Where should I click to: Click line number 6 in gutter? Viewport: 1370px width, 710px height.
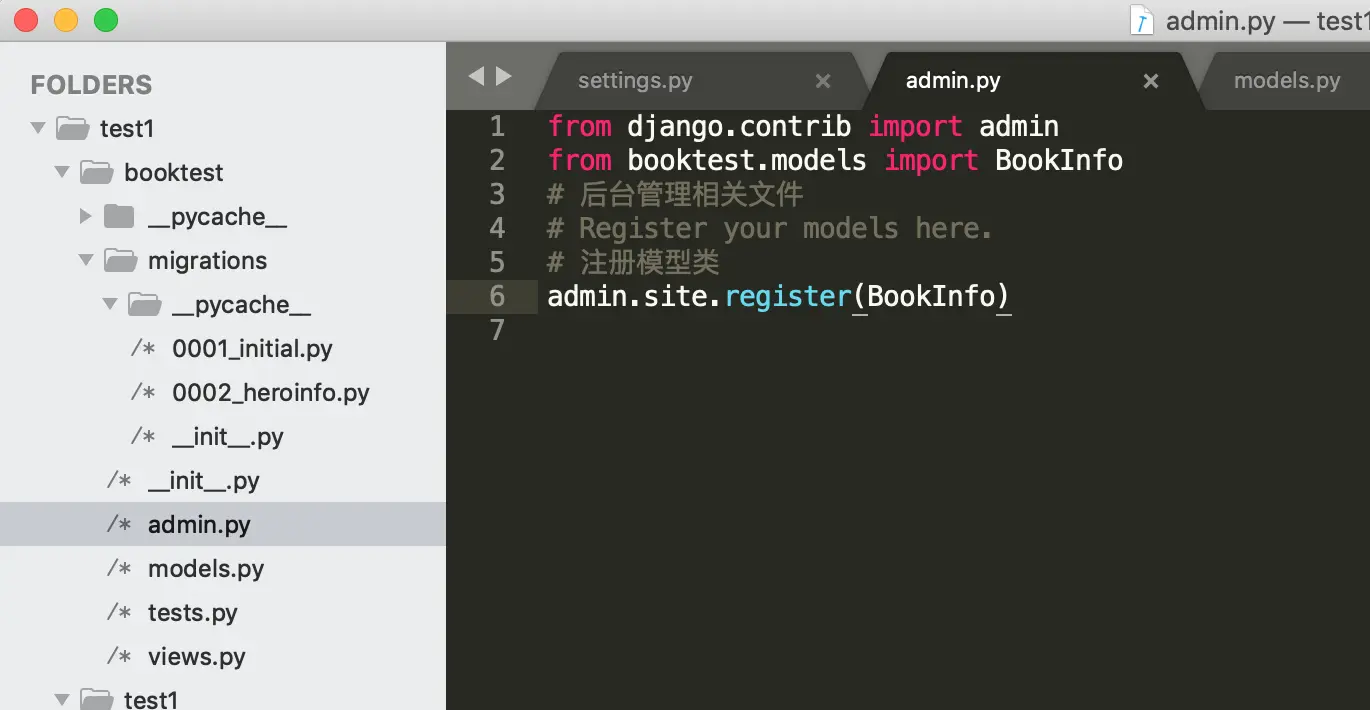point(497,296)
